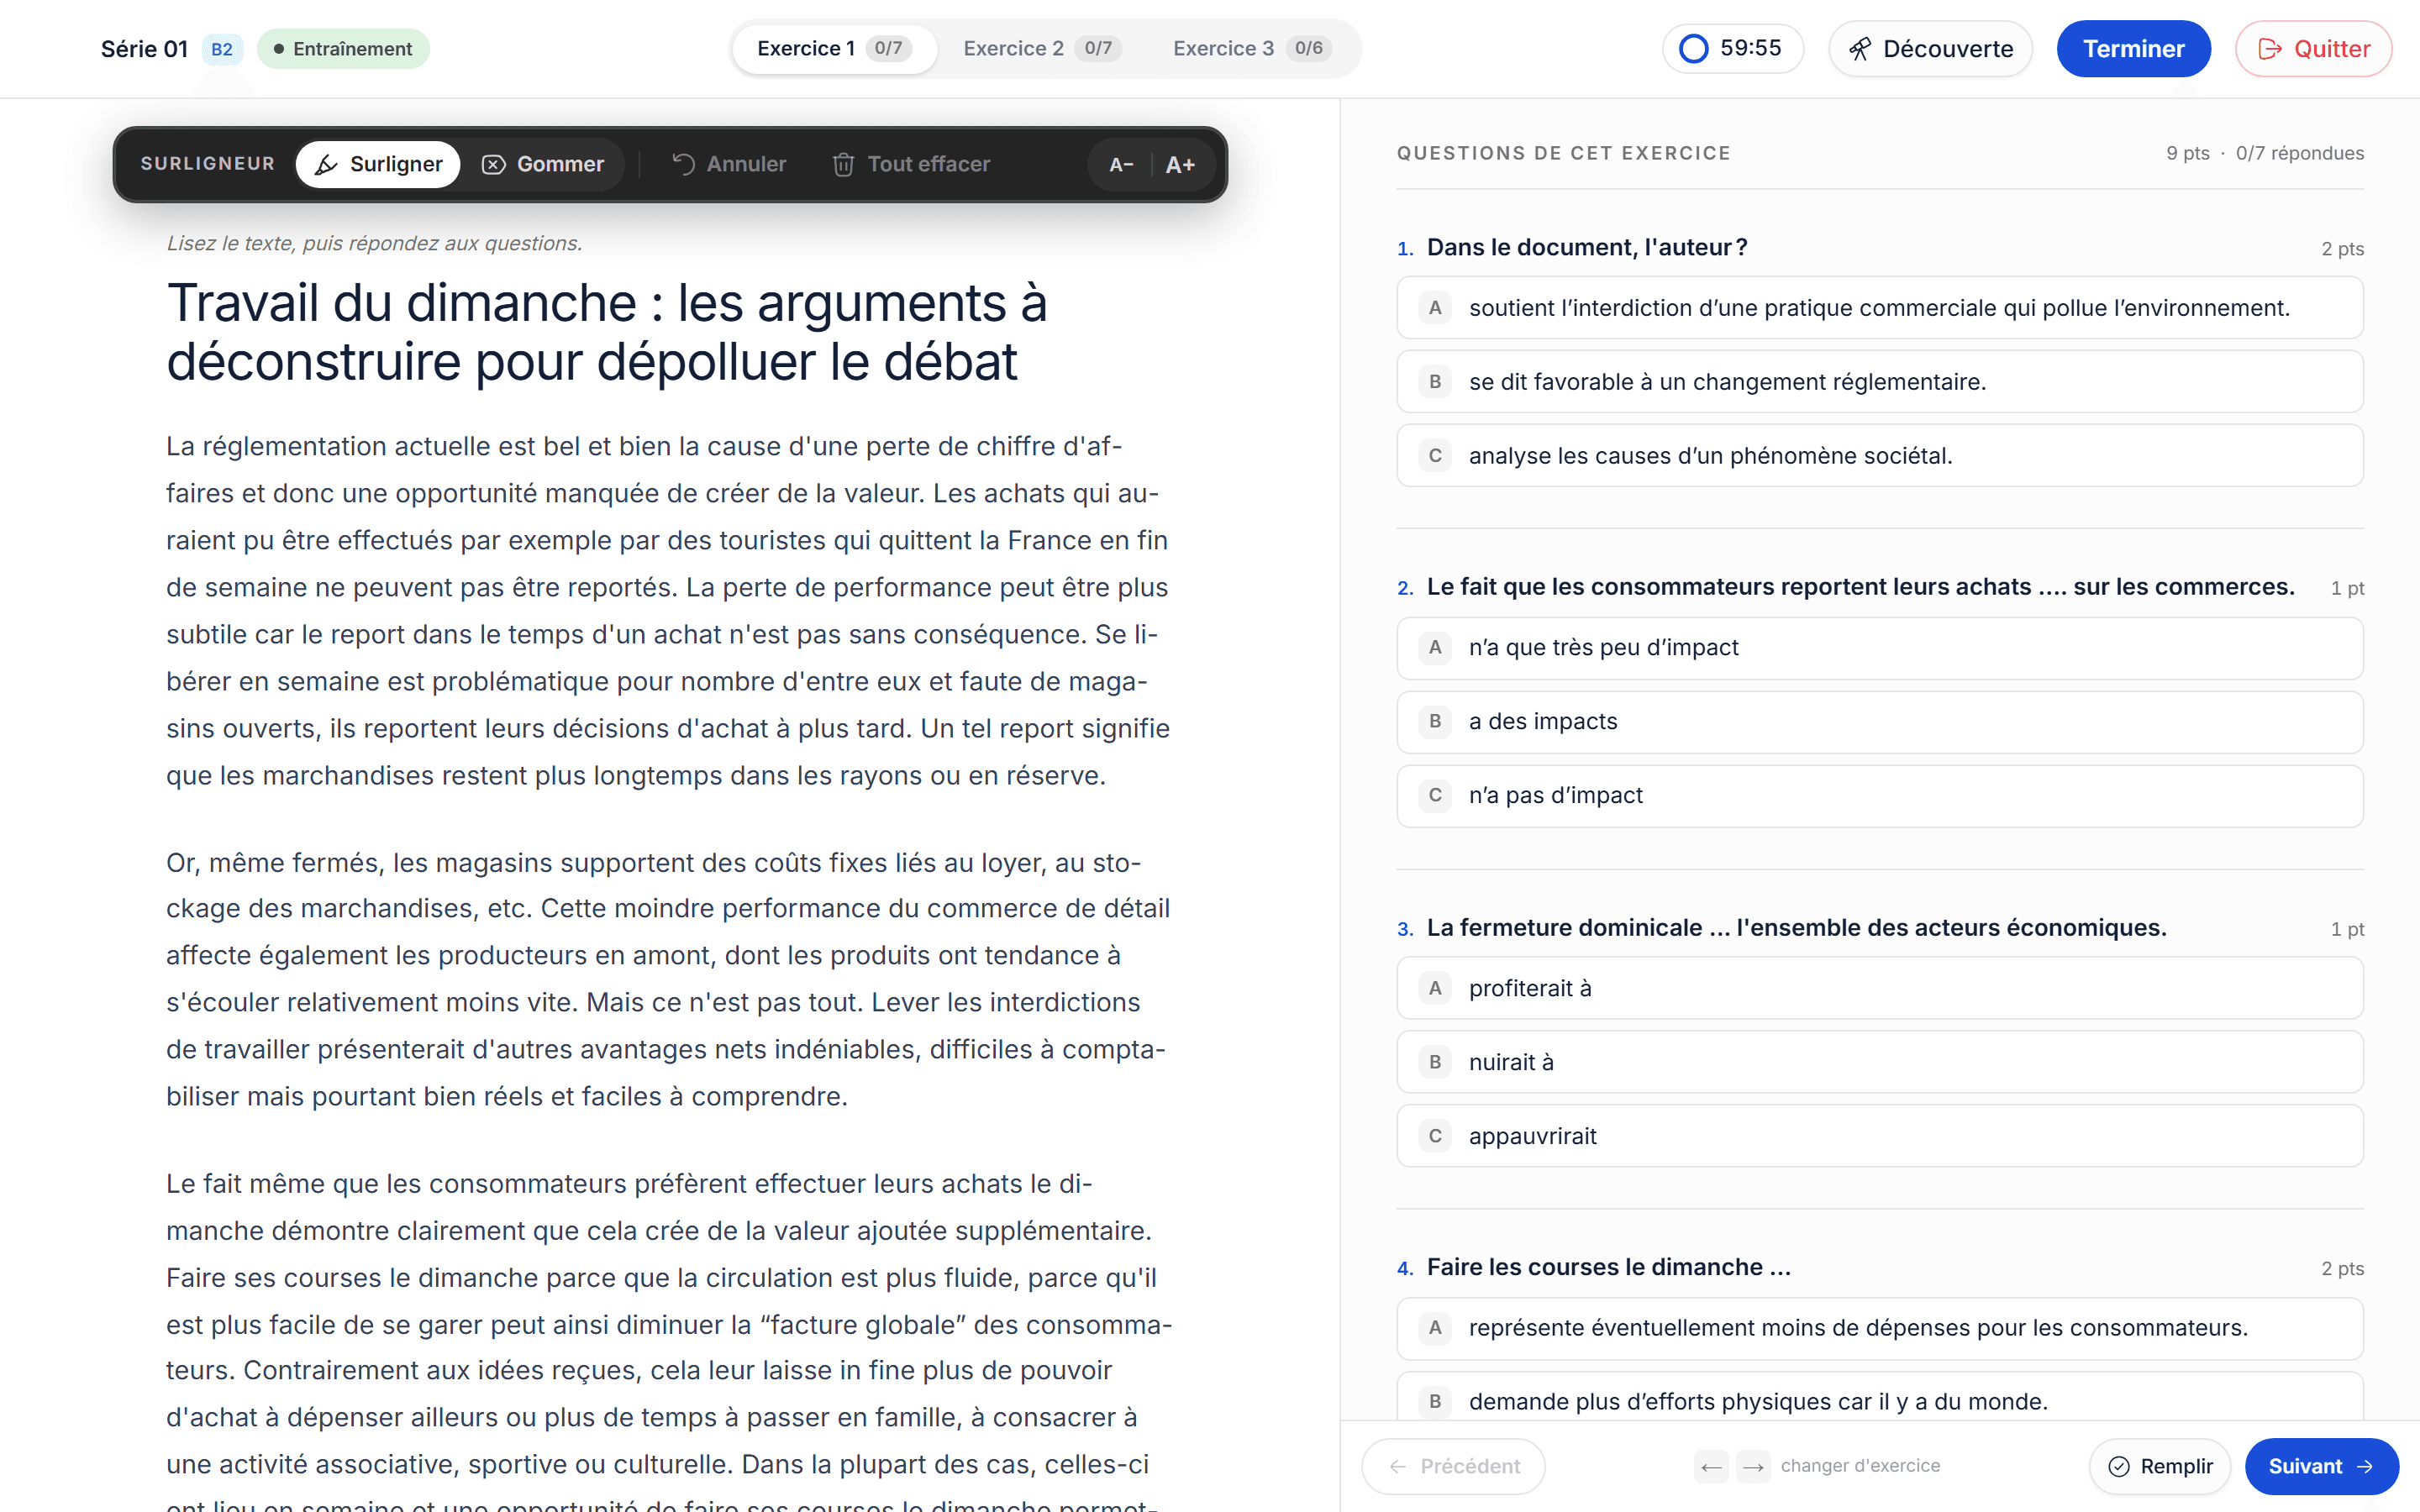Open the Découverte mode button
The image size is (2420, 1512).
[x=1930, y=48]
